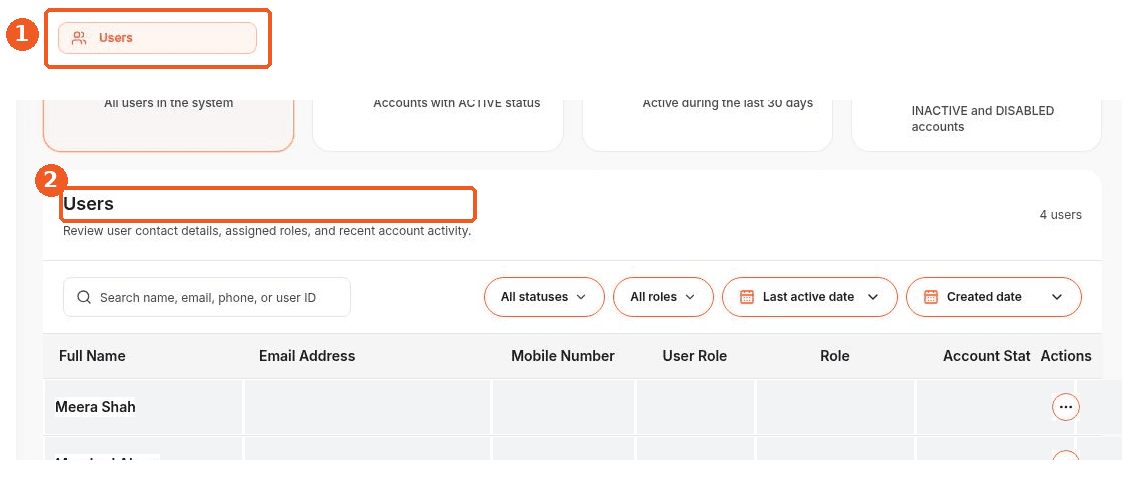
Task: Click the chevron on All statuses
Action: (x=581, y=297)
